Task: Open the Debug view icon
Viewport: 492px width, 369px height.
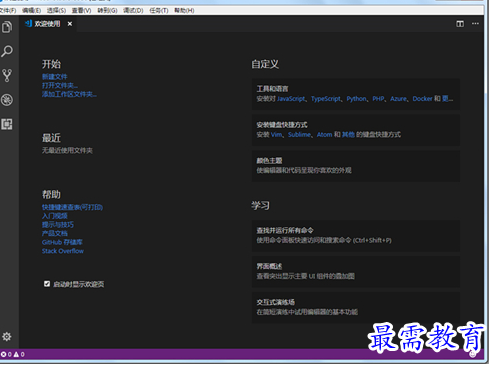Action: coord(7,100)
